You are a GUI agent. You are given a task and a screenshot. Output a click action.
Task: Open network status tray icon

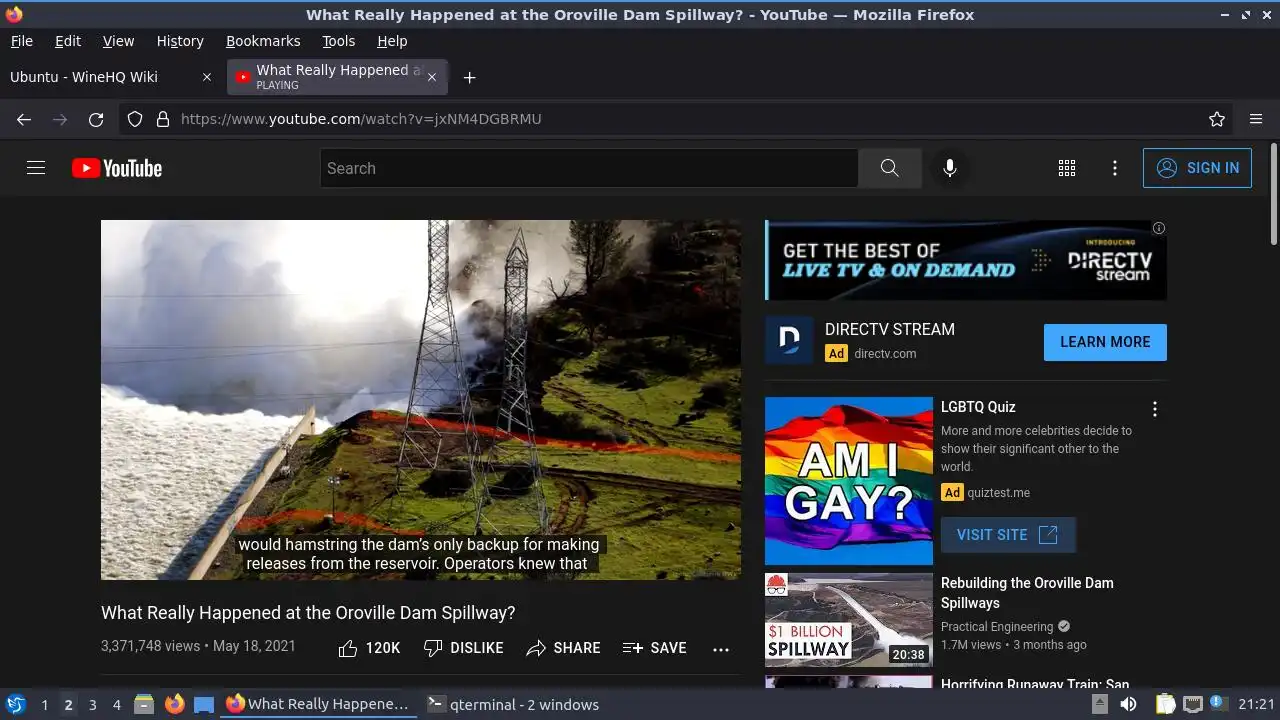pyautogui.click(x=1192, y=704)
